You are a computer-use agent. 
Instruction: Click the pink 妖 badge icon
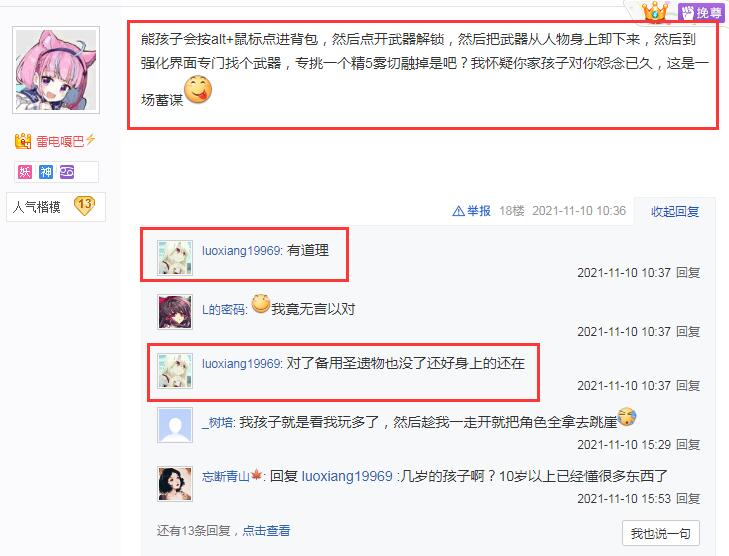tap(25, 172)
